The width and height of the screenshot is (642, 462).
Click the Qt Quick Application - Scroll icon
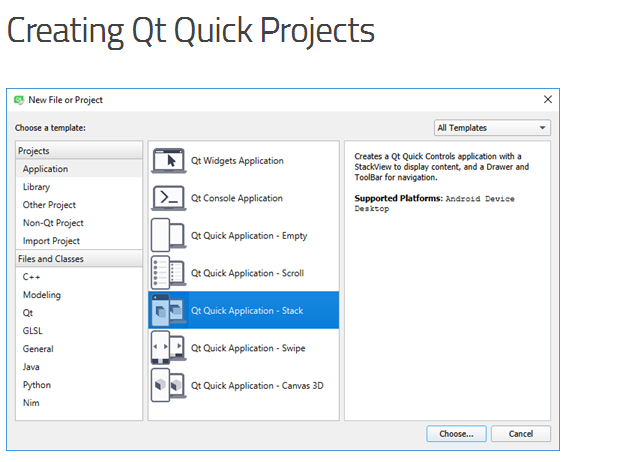169,273
